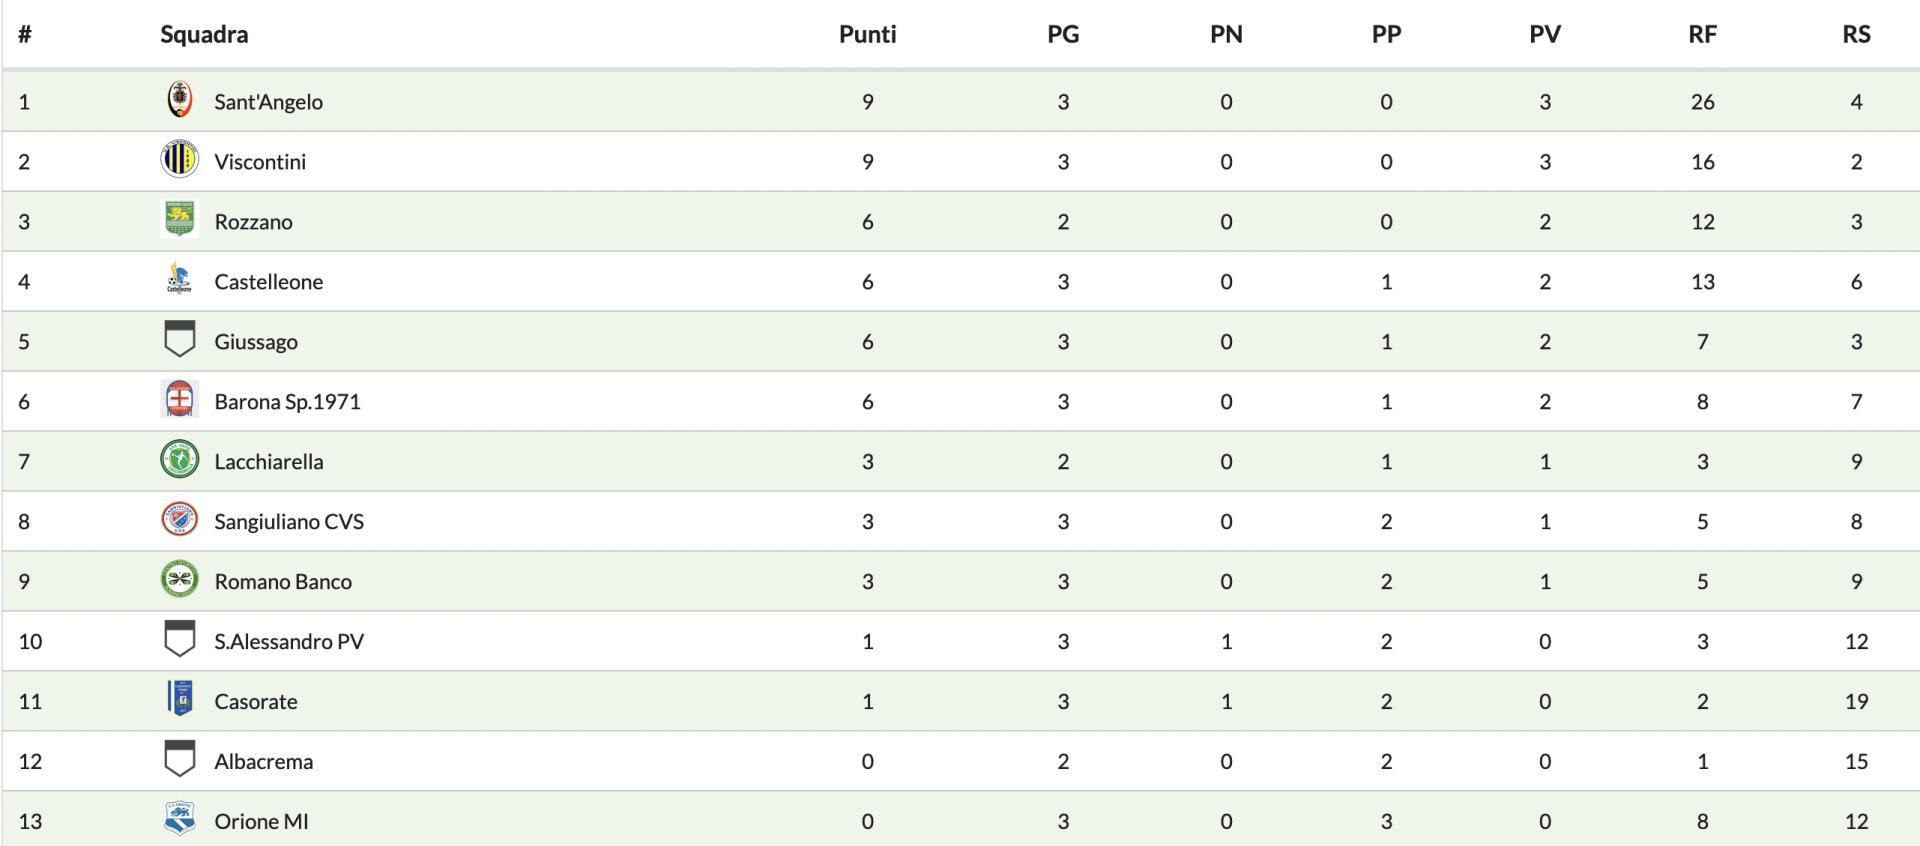Click the RS column header

point(1856,34)
